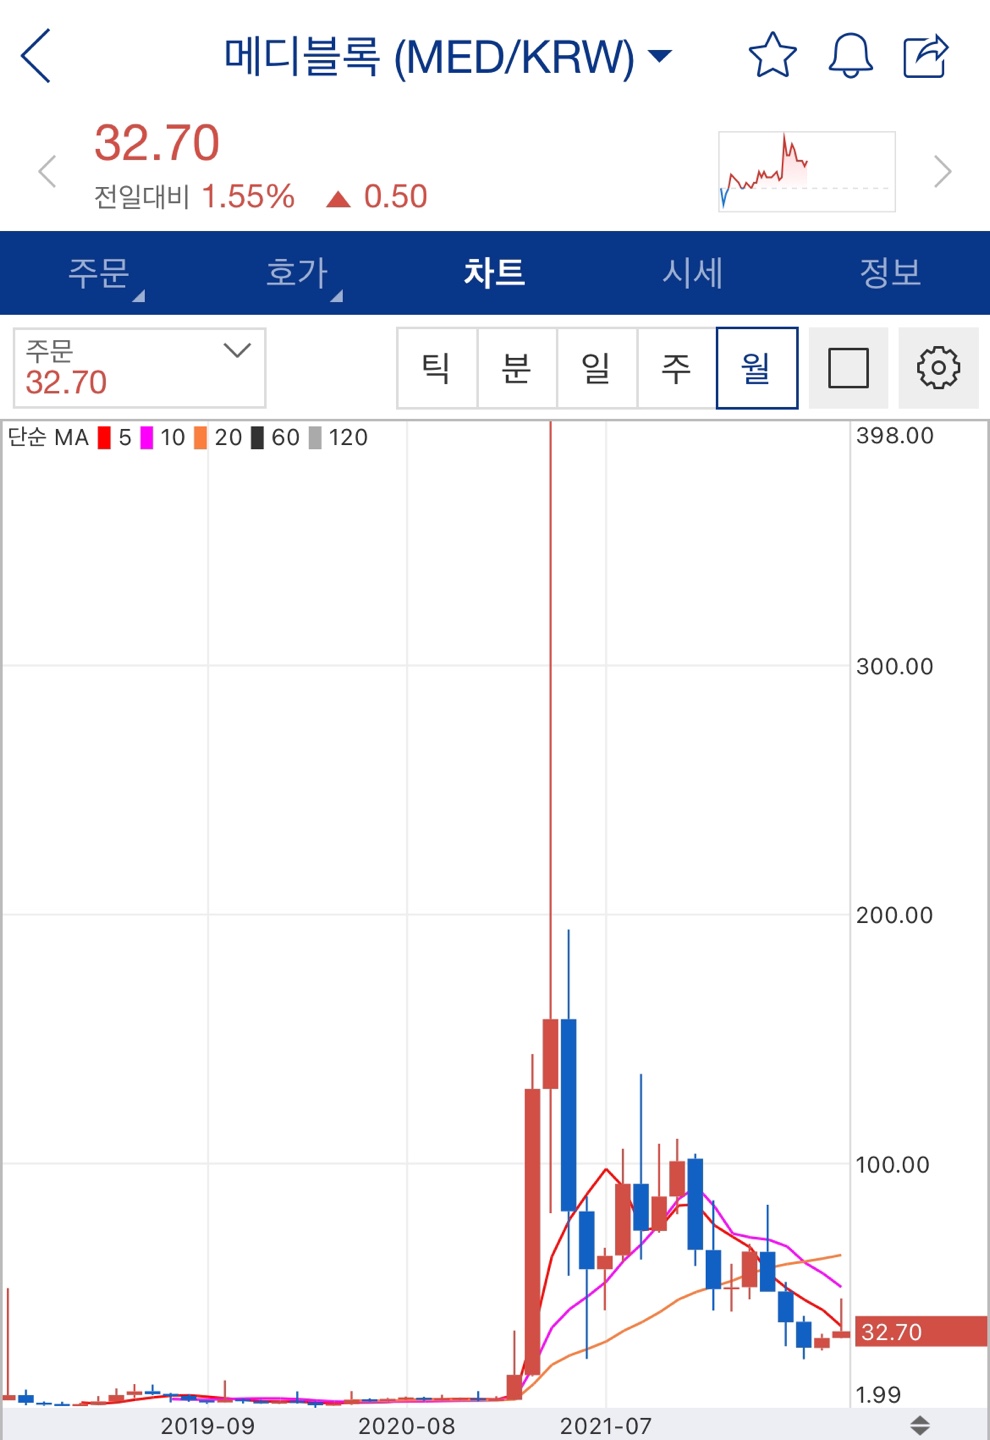
Task: Open the 시세 tab
Action: click(x=692, y=273)
